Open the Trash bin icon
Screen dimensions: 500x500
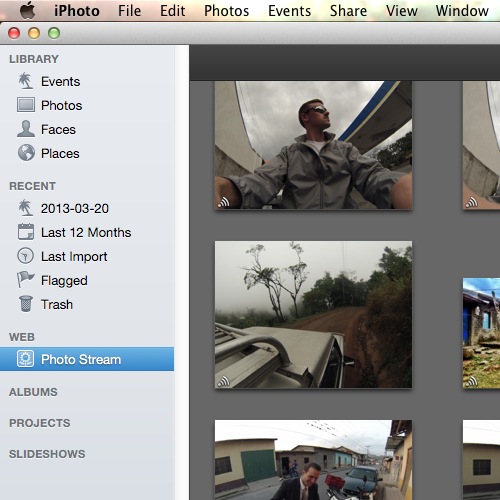click(26, 304)
